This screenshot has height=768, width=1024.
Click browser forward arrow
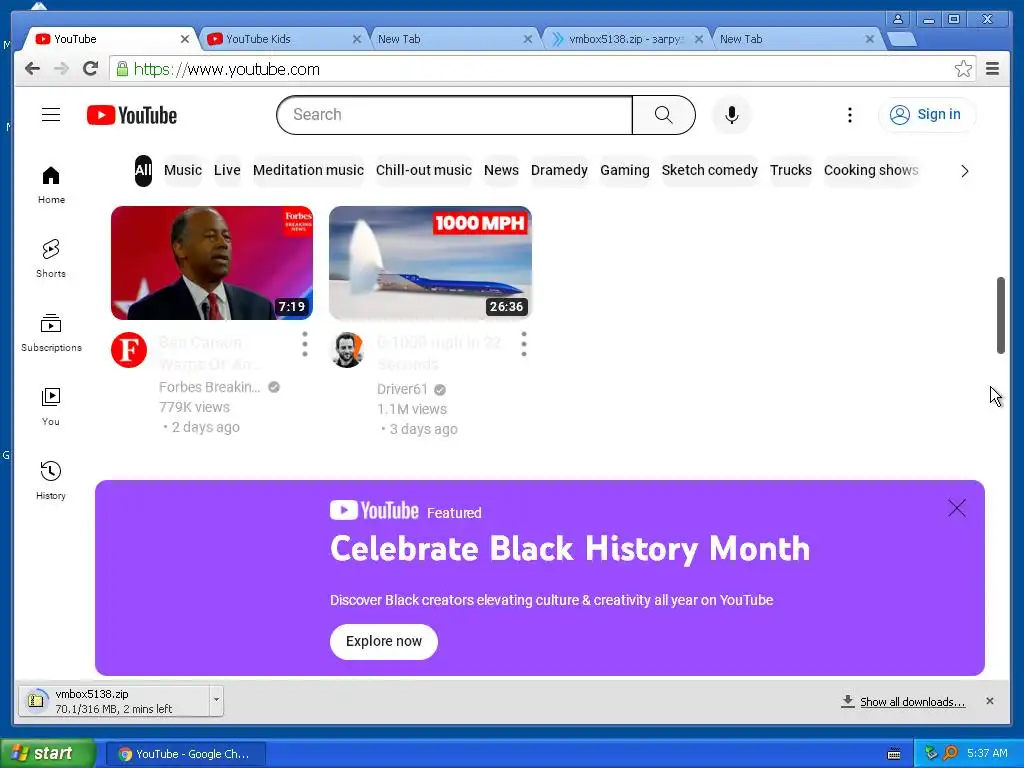[61, 69]
